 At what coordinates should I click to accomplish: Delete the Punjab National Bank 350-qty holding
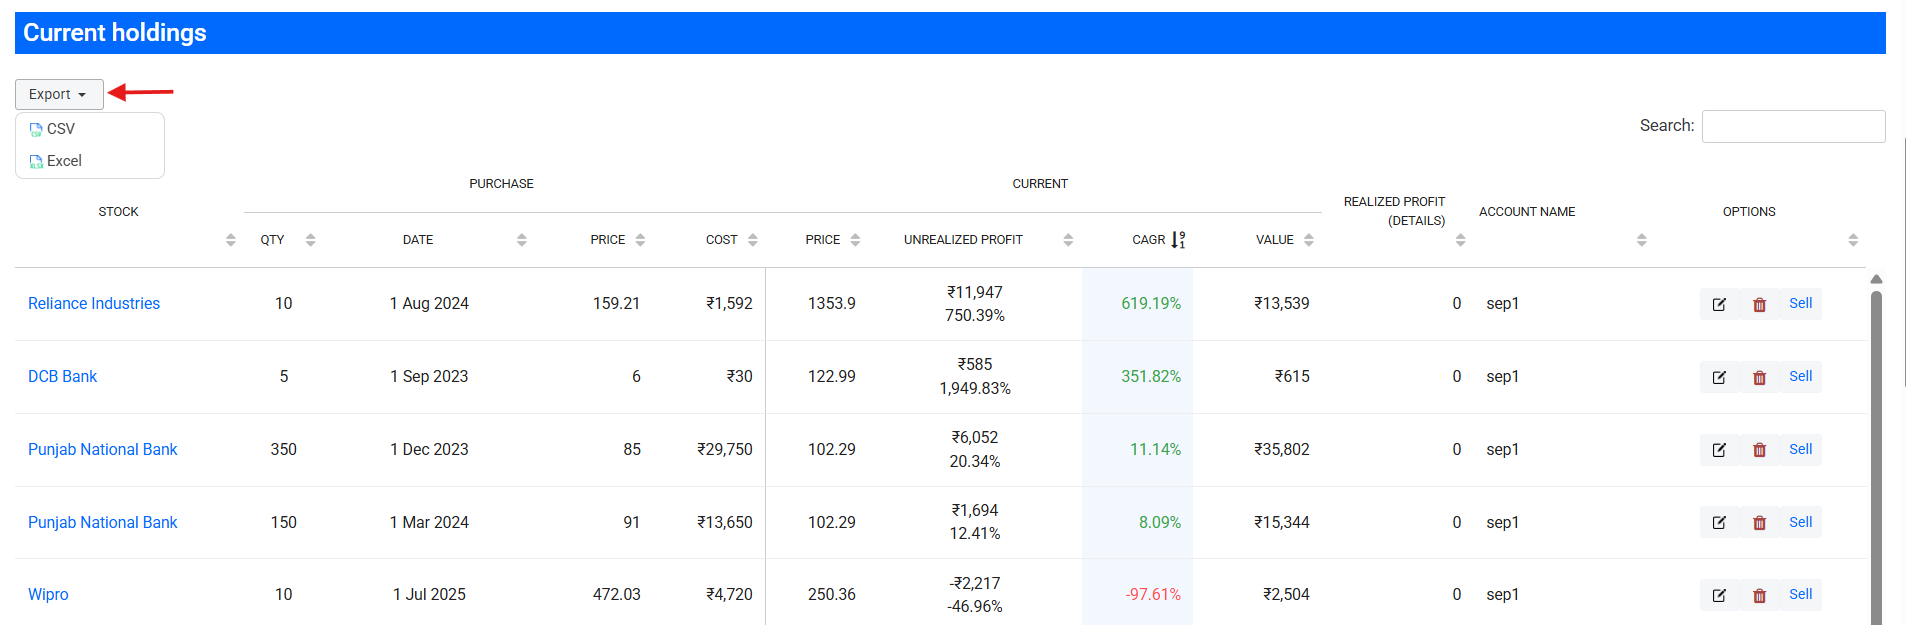coord(1759,450)
